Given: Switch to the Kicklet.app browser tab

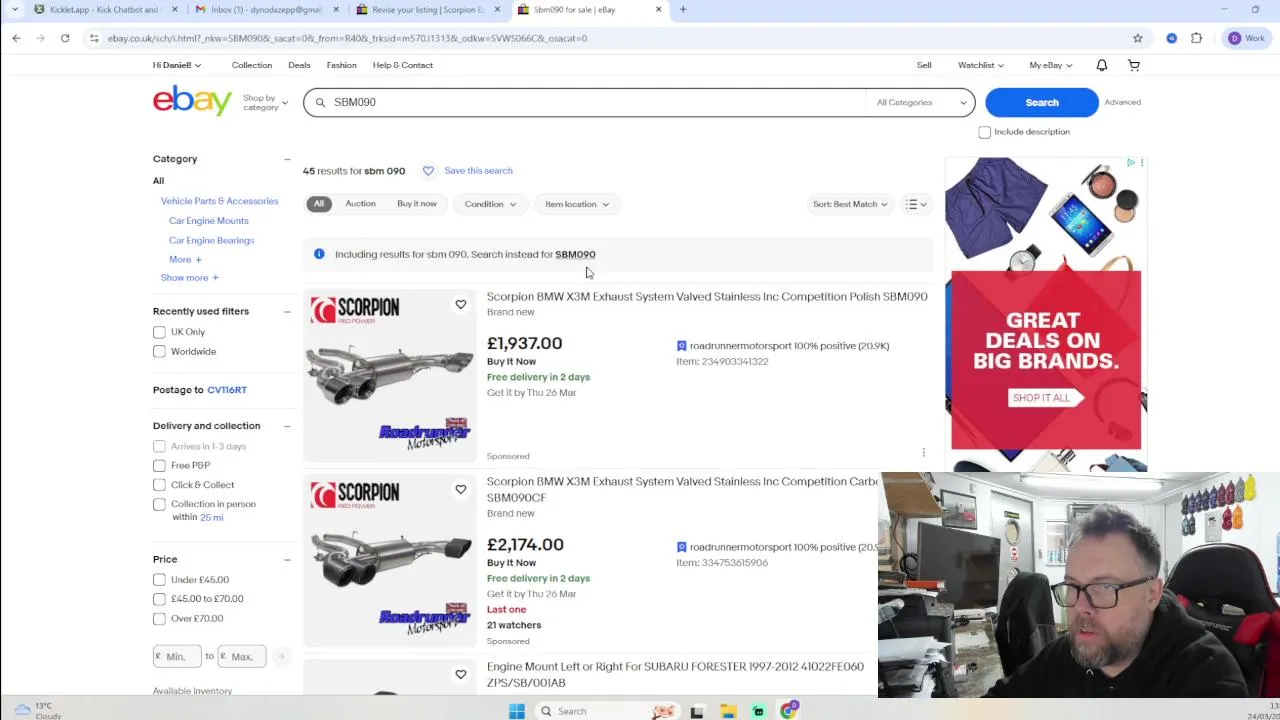Looking at the screenshot, I should point(103,9).
